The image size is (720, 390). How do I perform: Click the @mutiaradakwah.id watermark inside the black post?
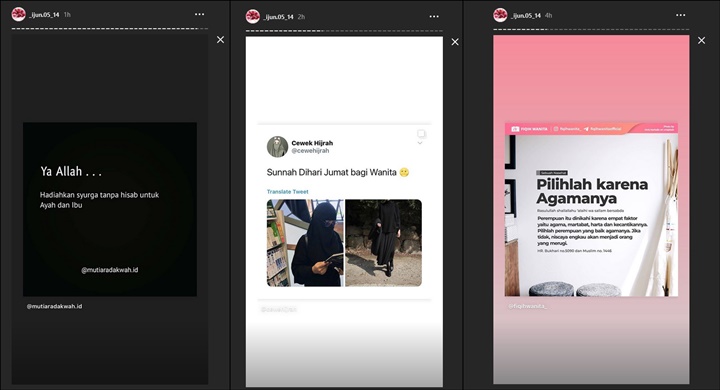point(110,270)
